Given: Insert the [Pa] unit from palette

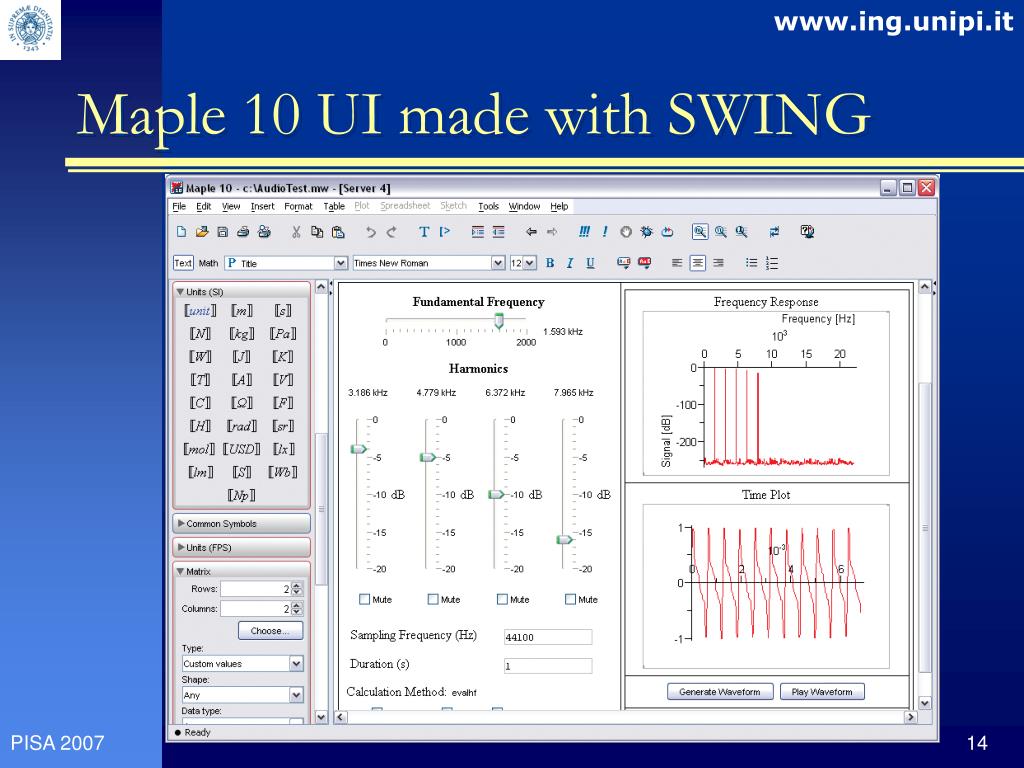Looking at the screenshot, I should tap(283, 334).
